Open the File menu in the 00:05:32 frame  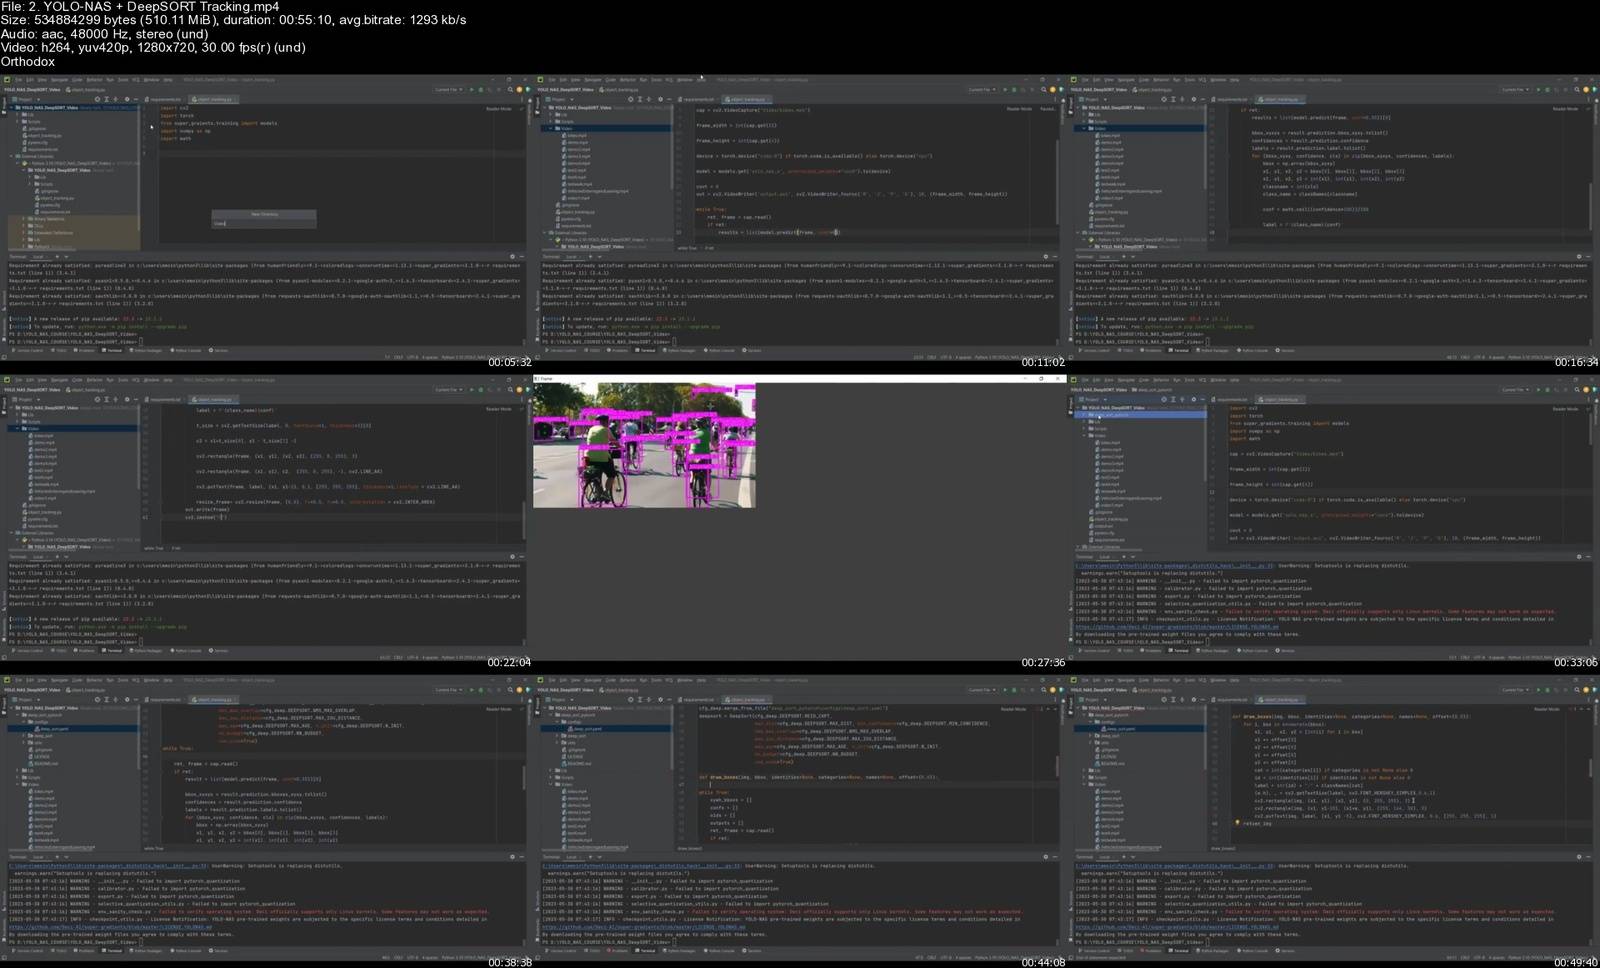pos(19,80)
